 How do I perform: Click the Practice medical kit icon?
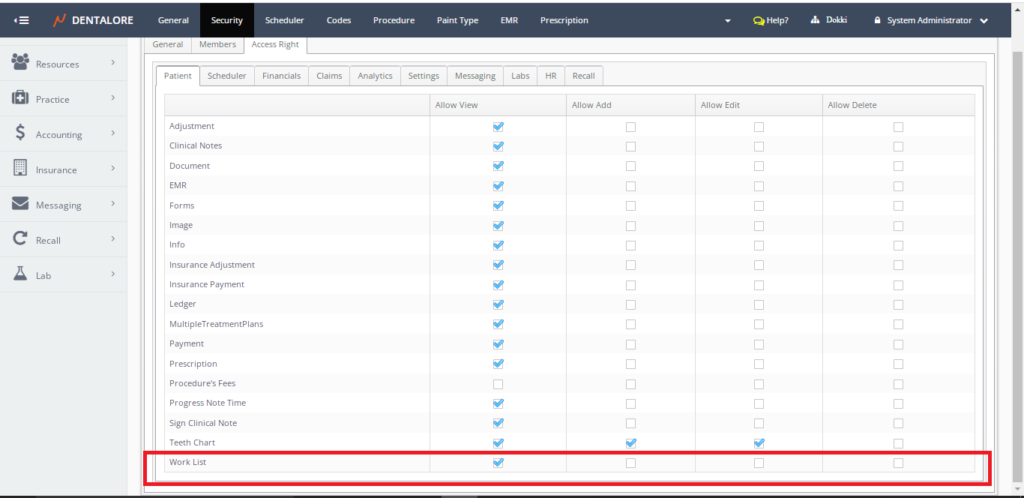[20, 98]
